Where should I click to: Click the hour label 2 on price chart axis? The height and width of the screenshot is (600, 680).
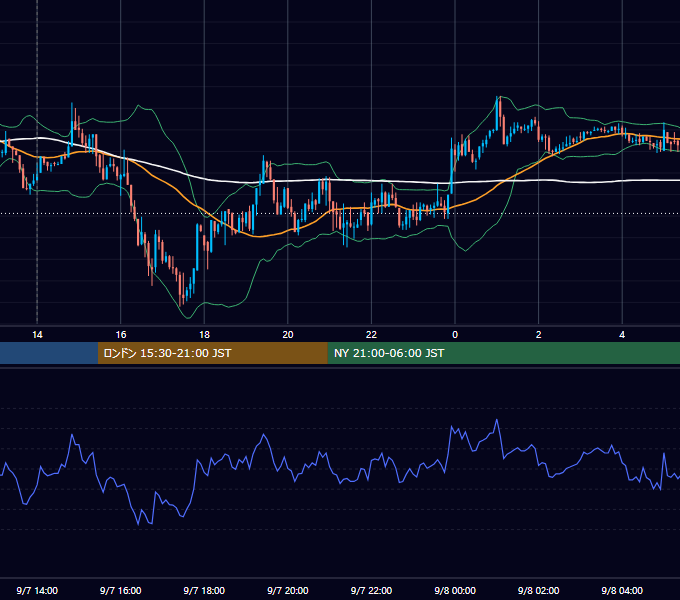click(x=539, y=335)
